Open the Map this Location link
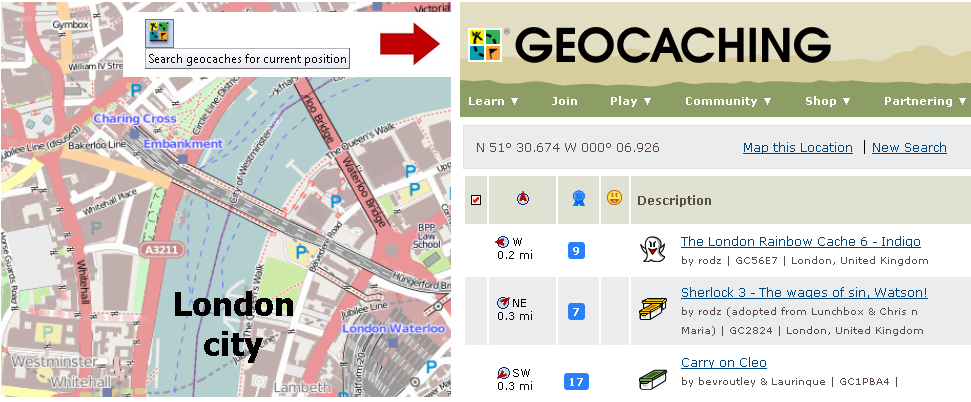Screen dimensions: 971x402 (798, 147)
